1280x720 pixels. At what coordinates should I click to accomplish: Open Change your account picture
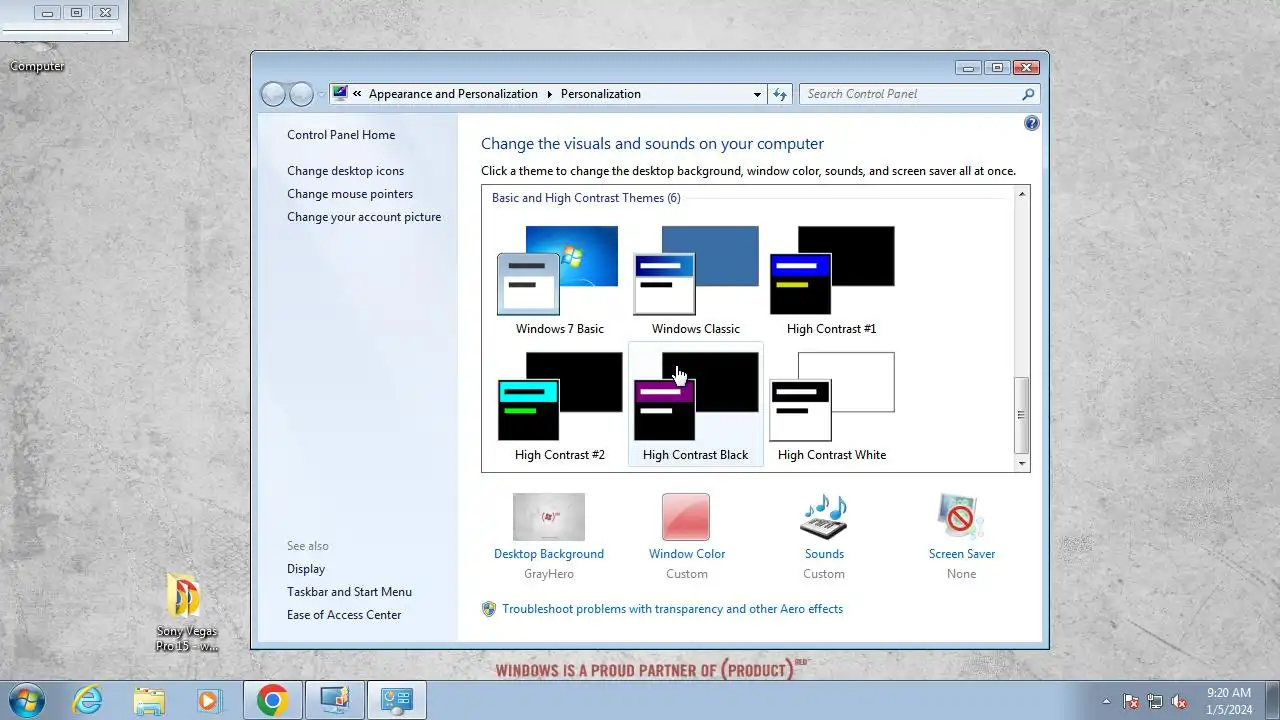(364, 217)
